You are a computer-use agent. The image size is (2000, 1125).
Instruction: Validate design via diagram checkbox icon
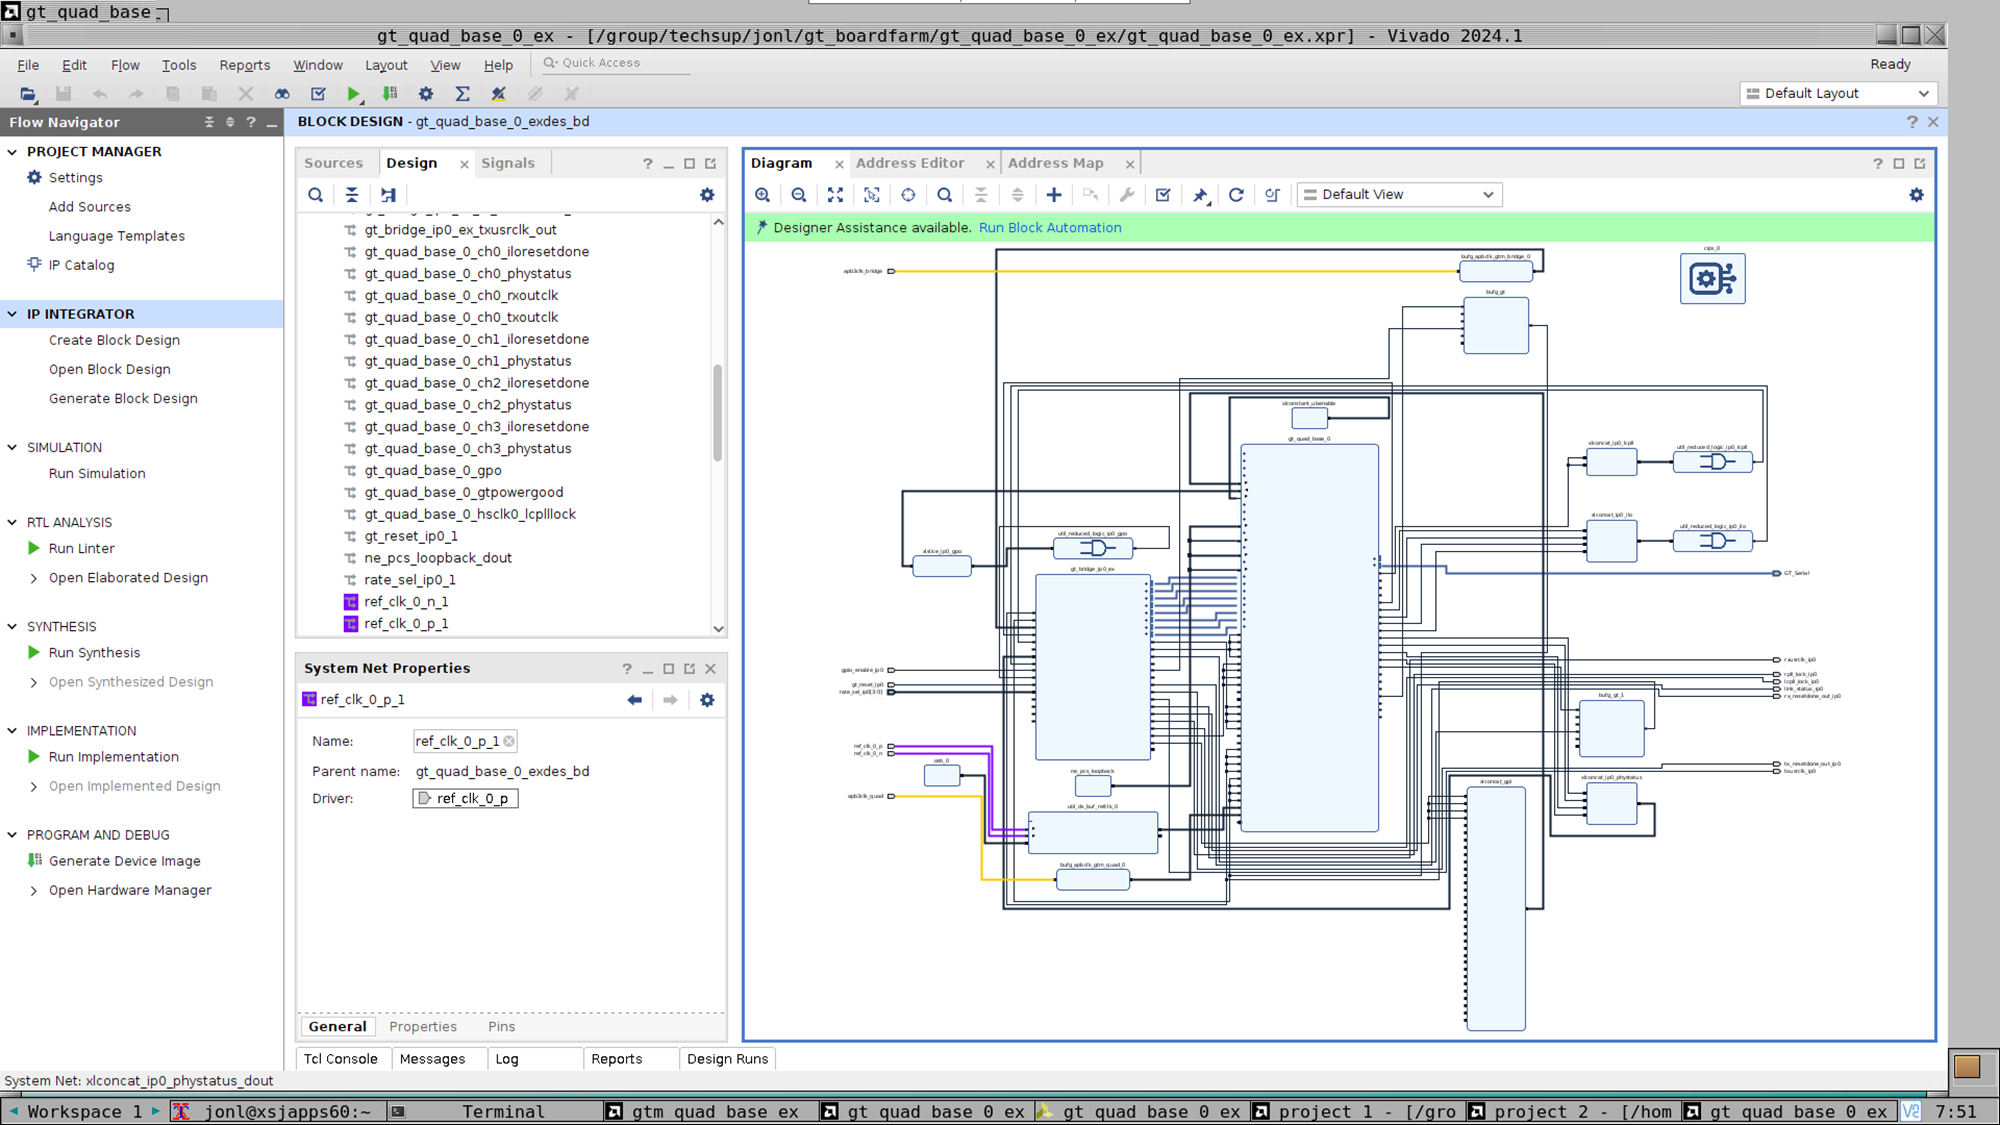pos(1163,195)
